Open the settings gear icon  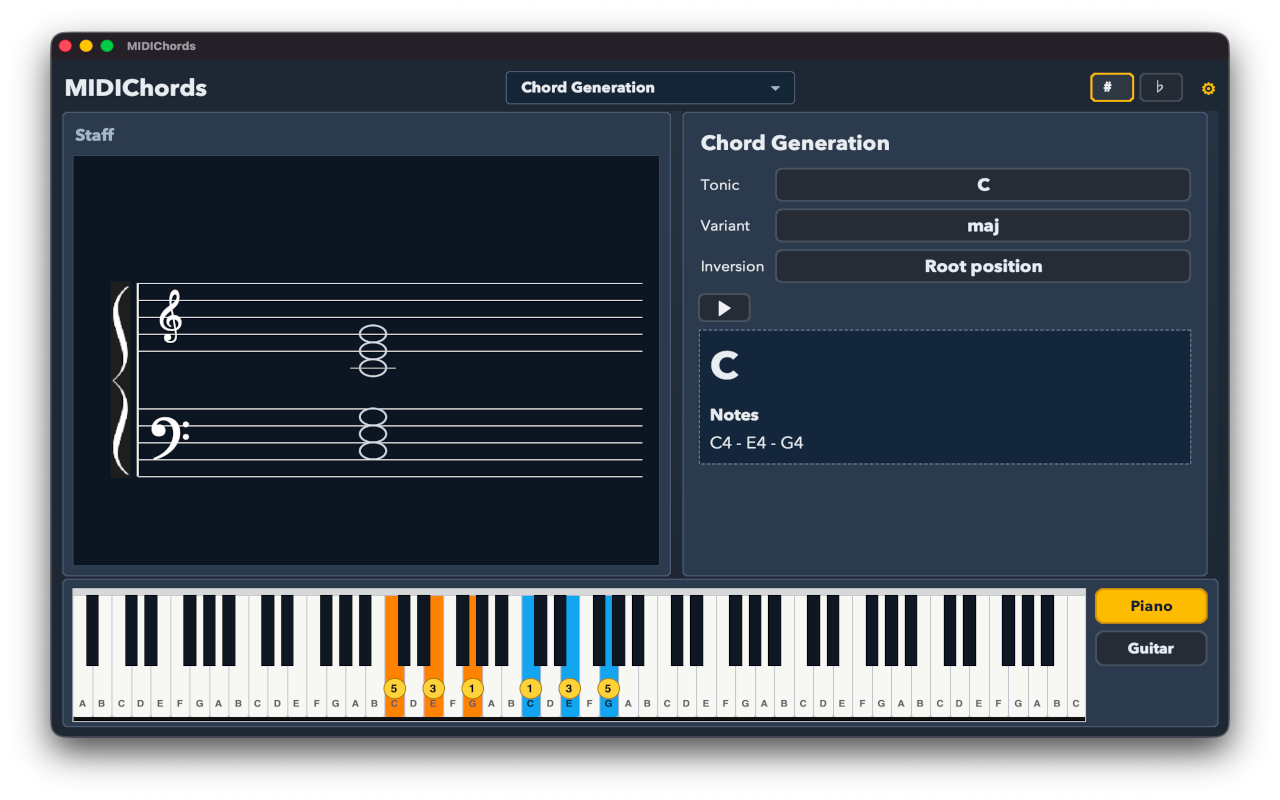(x=1208, y=88)
